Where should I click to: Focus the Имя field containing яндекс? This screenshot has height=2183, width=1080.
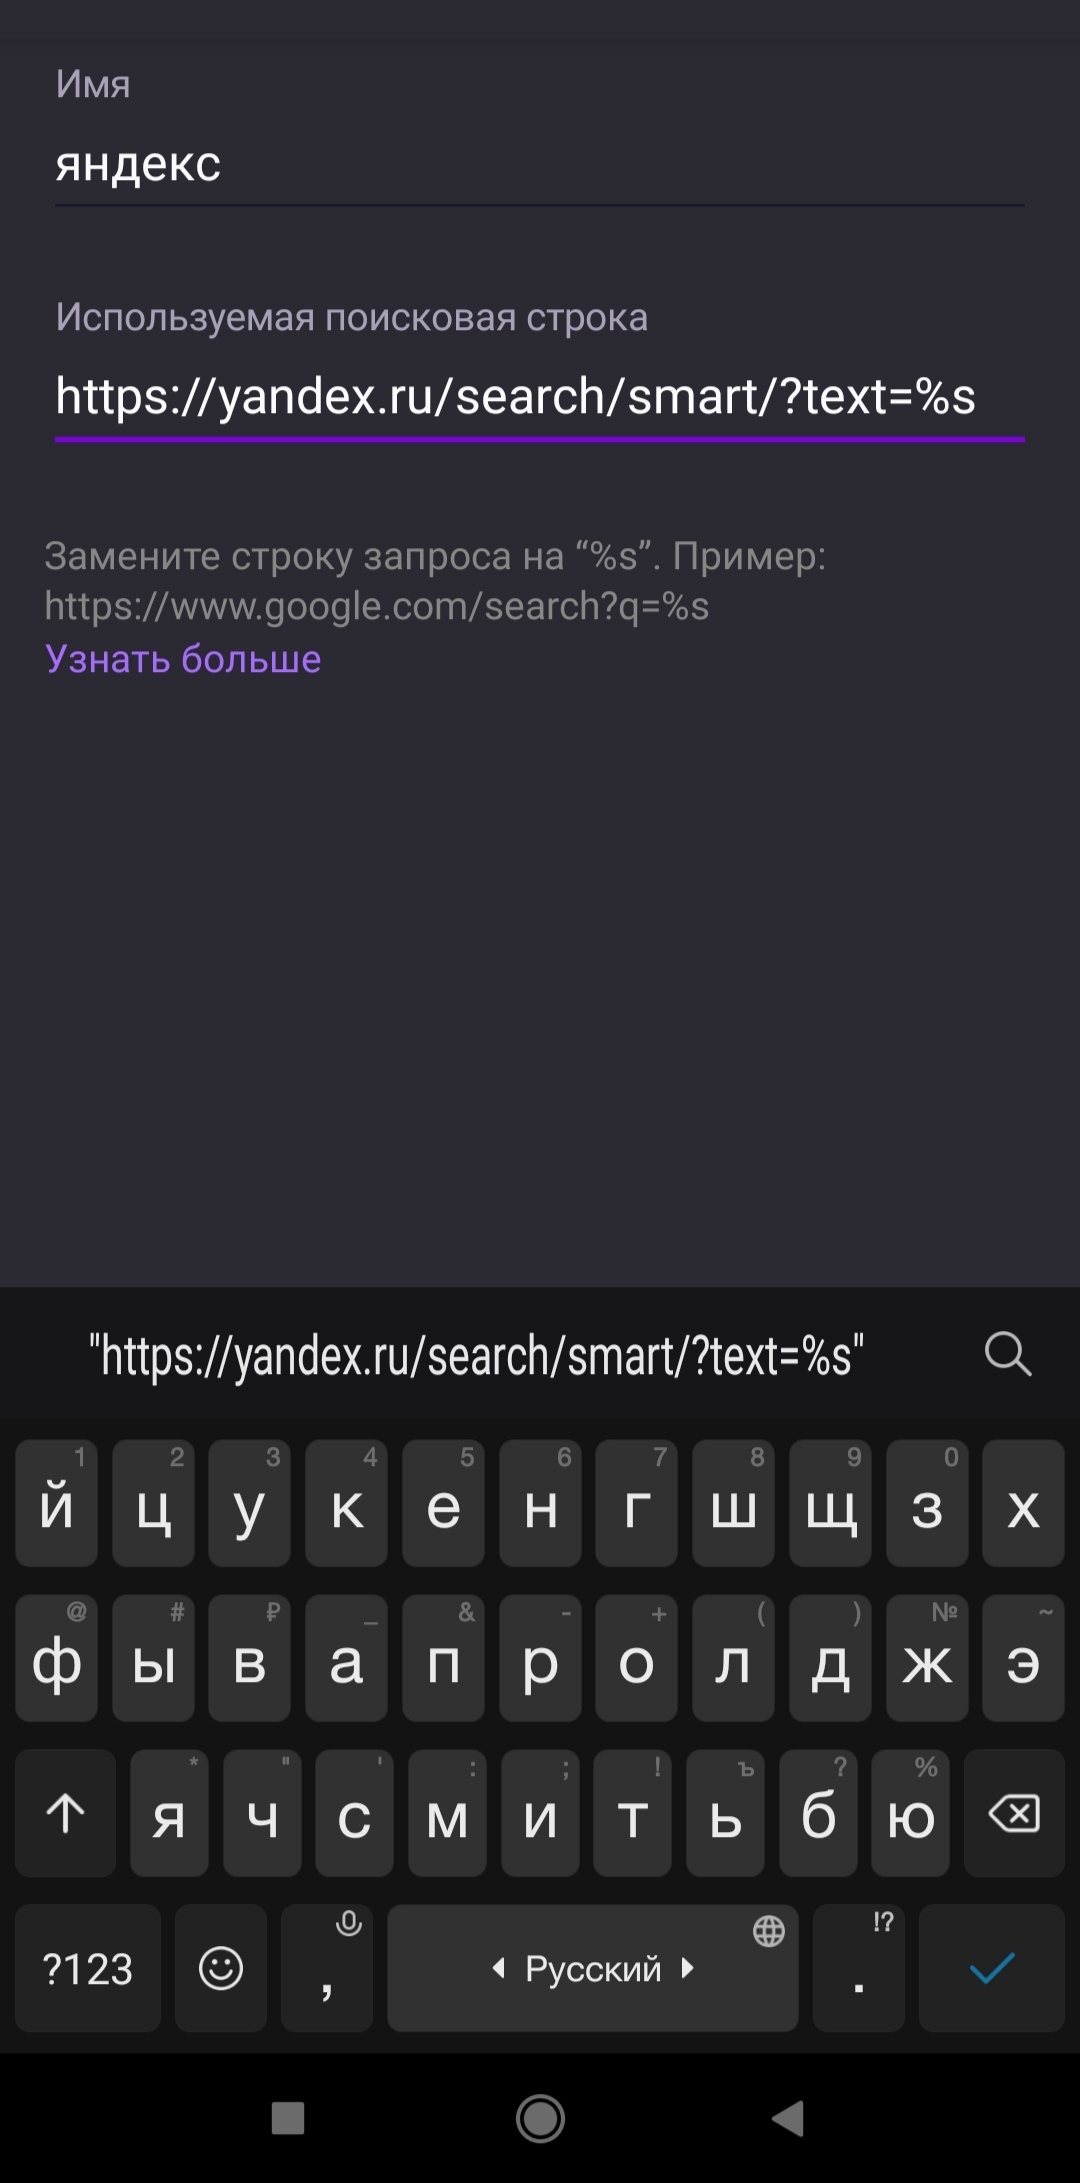click(540, 164)
